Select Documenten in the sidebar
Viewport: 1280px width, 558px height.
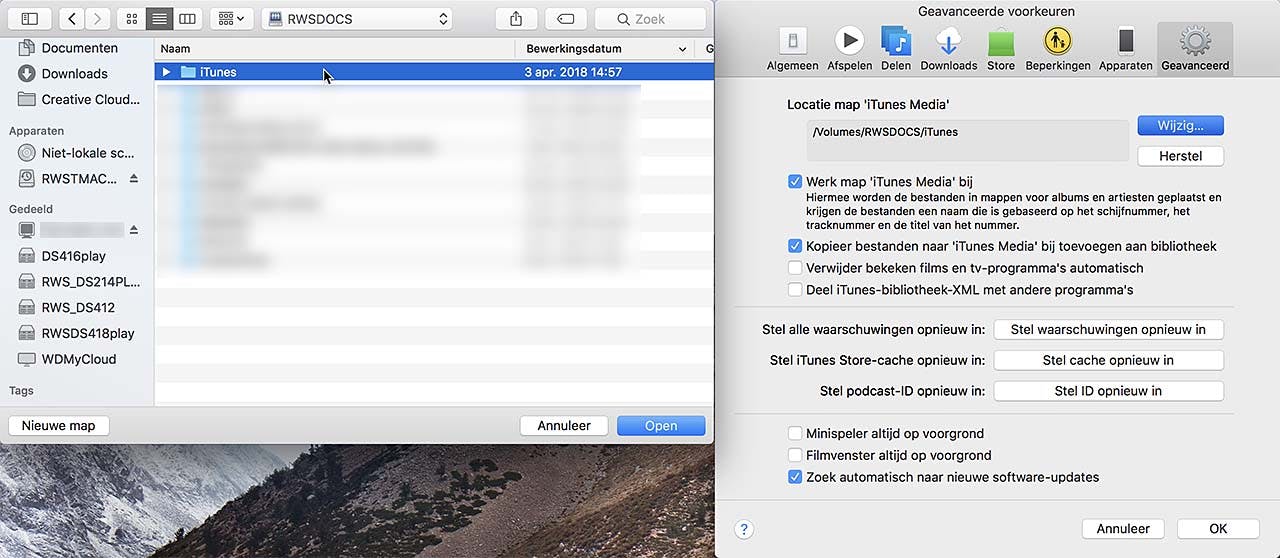click(77, 48)
